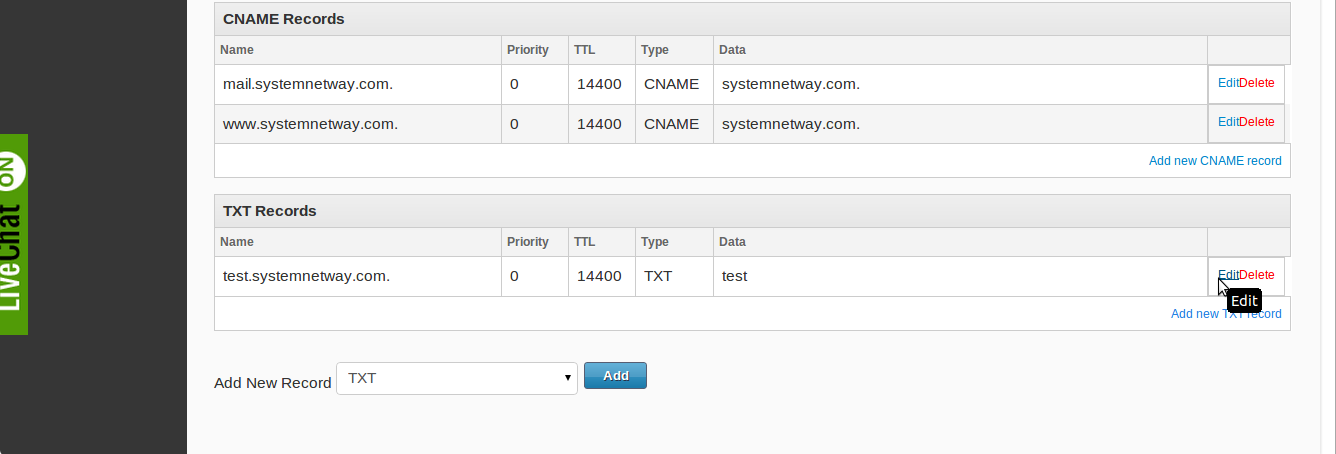Screen dimensions: 1336x454
Task: Open the LiveChat side tab
Action: (x=13, y=234)
